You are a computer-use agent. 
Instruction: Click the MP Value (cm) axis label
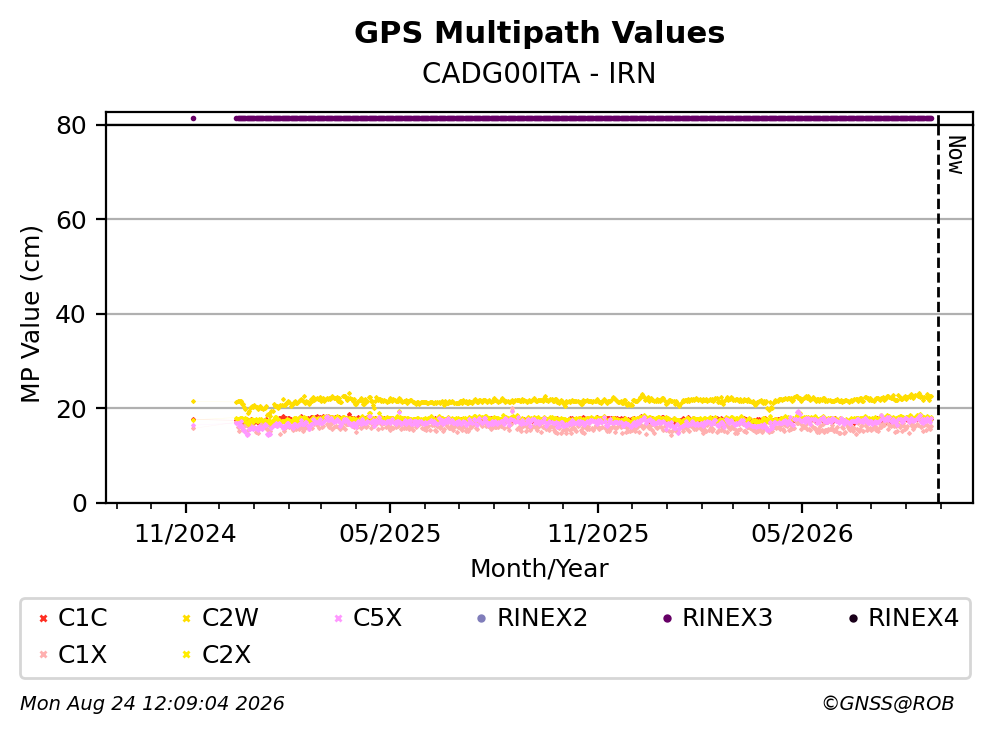[x=30, y=314]
